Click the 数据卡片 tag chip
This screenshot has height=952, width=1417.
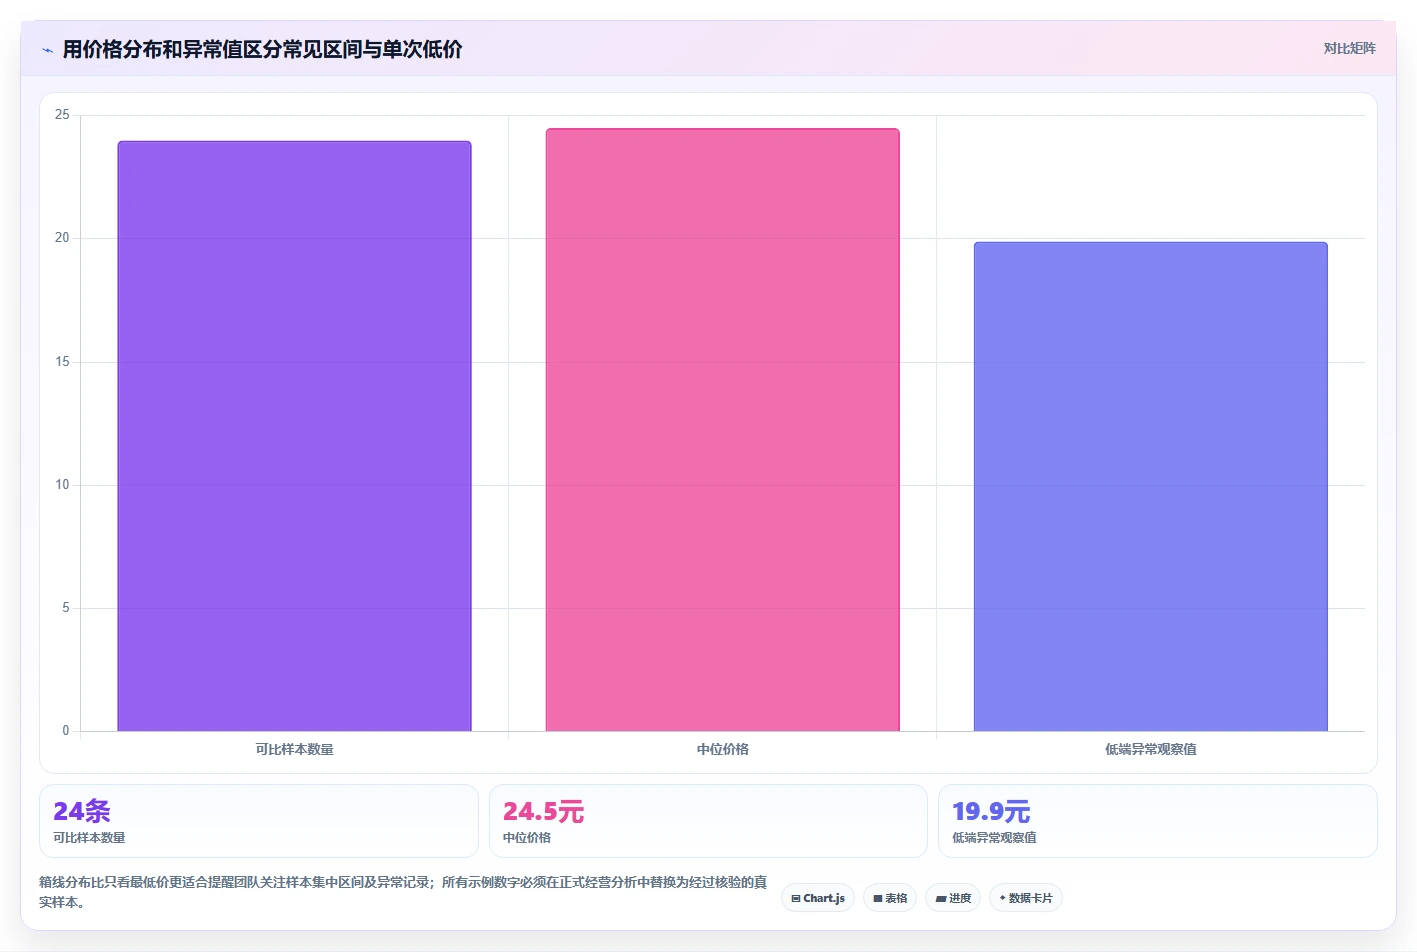(x=1026, y=898)
